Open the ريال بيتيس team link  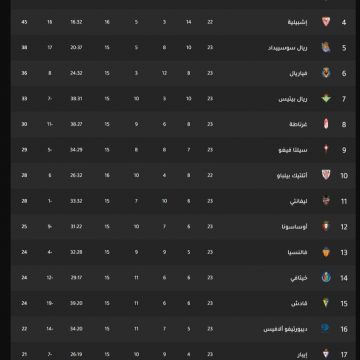293,99
